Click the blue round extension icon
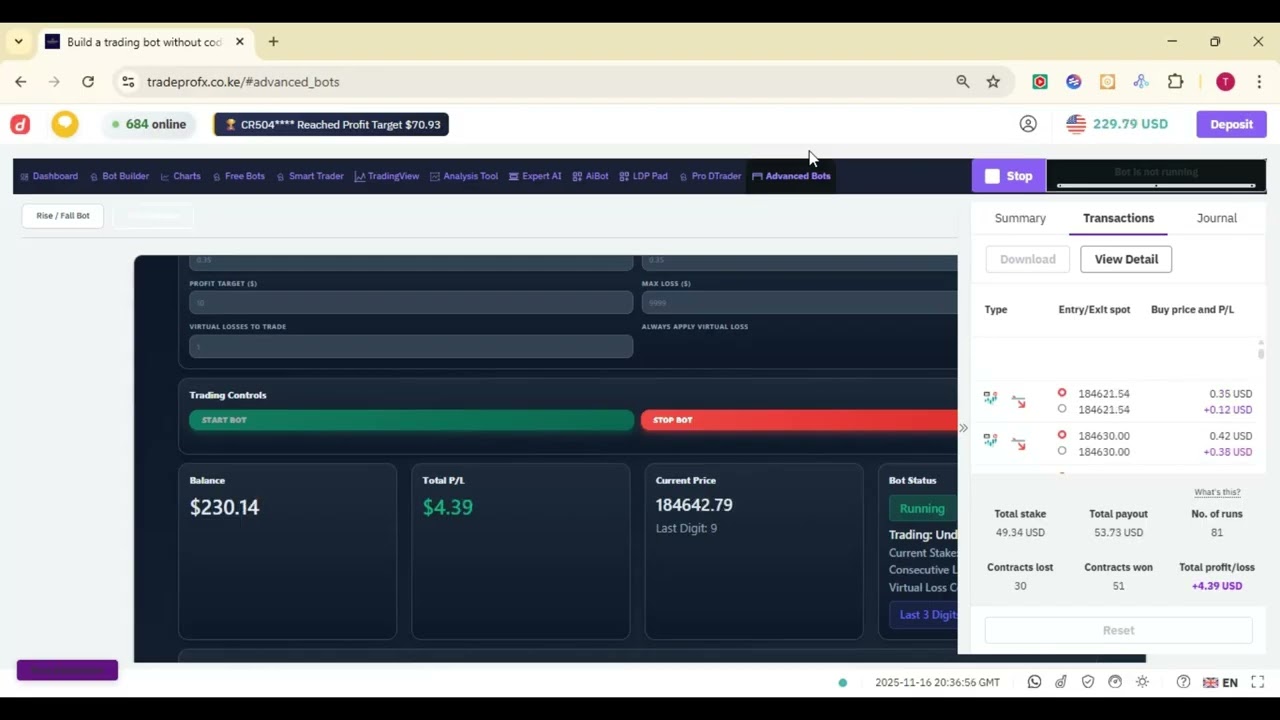Screen dimensions: 1280x720 pyautogui.click(x=1074, y=82)
